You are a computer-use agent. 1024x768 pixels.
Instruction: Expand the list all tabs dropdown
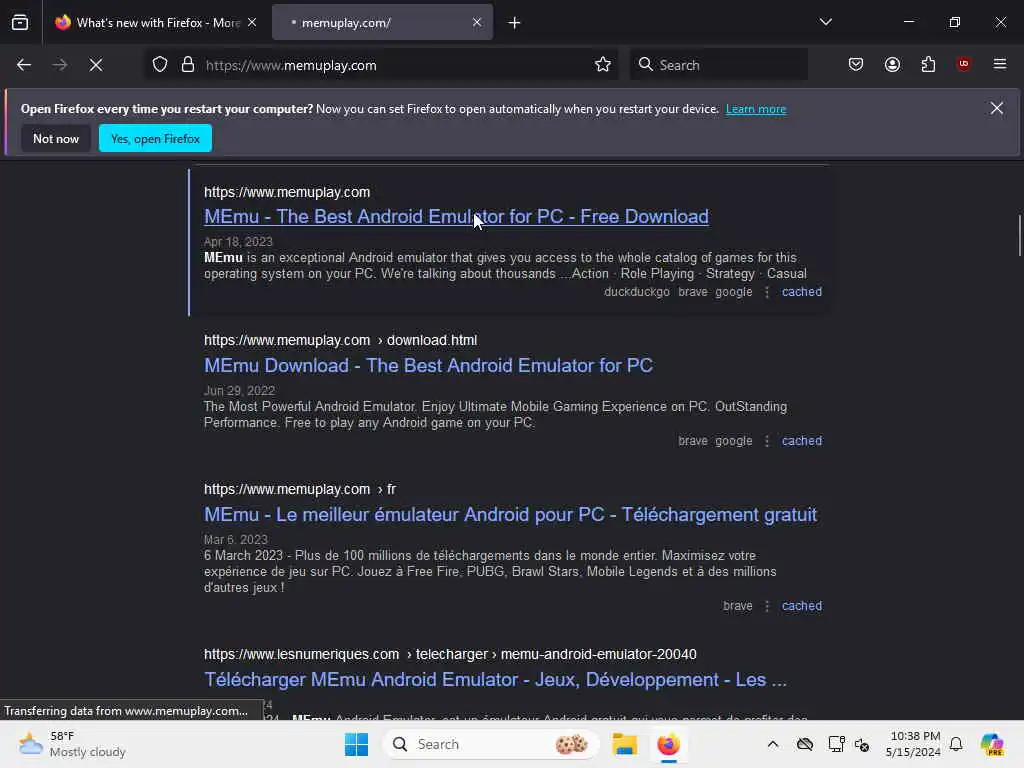pos(825,22)
